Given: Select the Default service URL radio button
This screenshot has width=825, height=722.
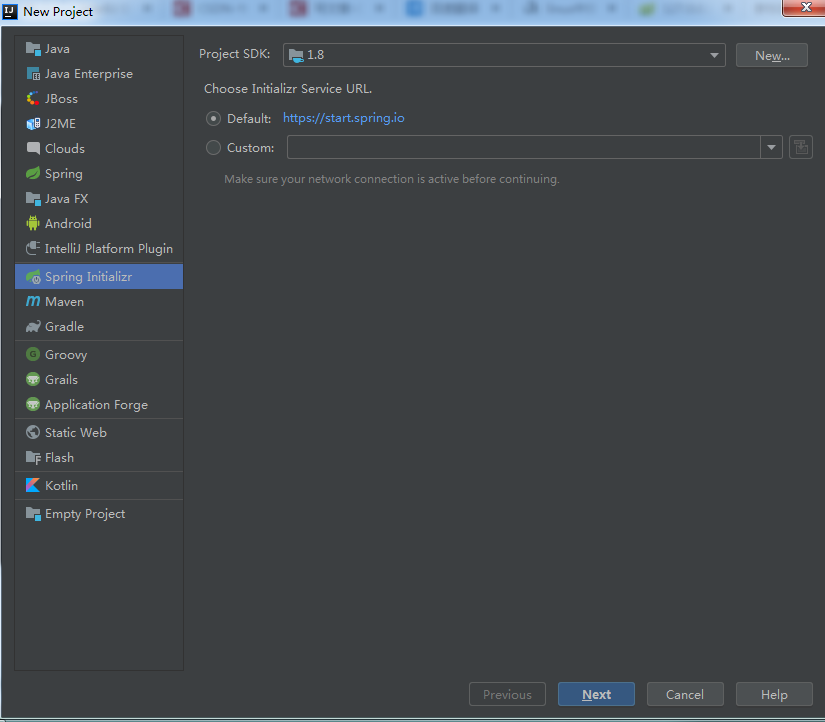Looking at the screenshot, I should [x=213, y=118].
